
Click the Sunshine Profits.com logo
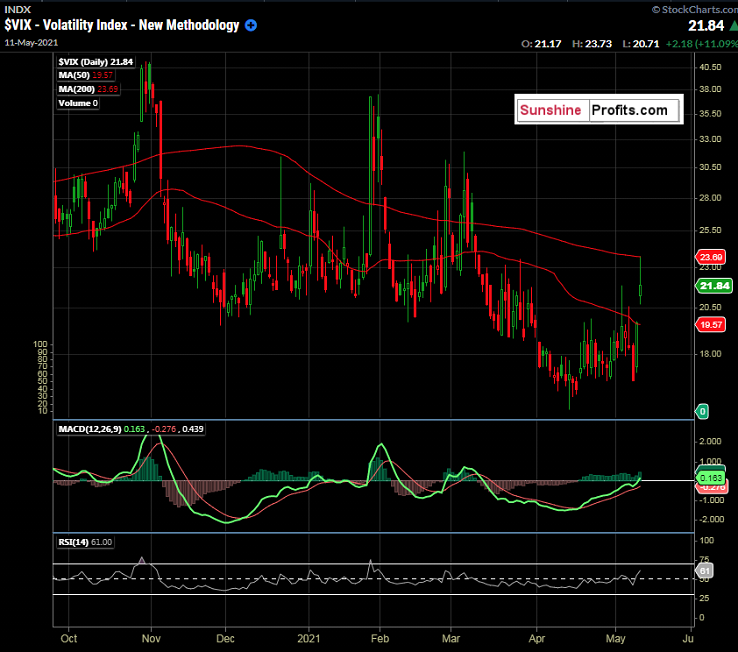[x=599, y=110]
